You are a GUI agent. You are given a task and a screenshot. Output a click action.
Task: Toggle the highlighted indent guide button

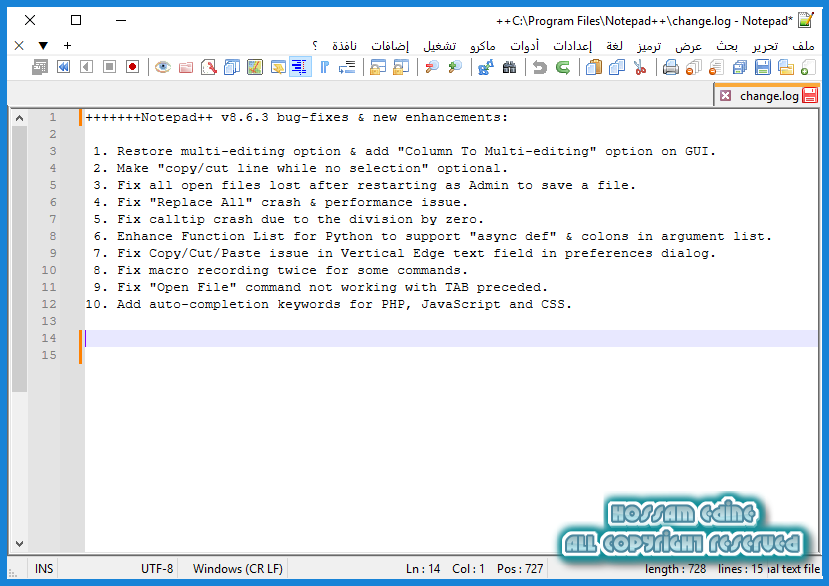tap(300, 67)
